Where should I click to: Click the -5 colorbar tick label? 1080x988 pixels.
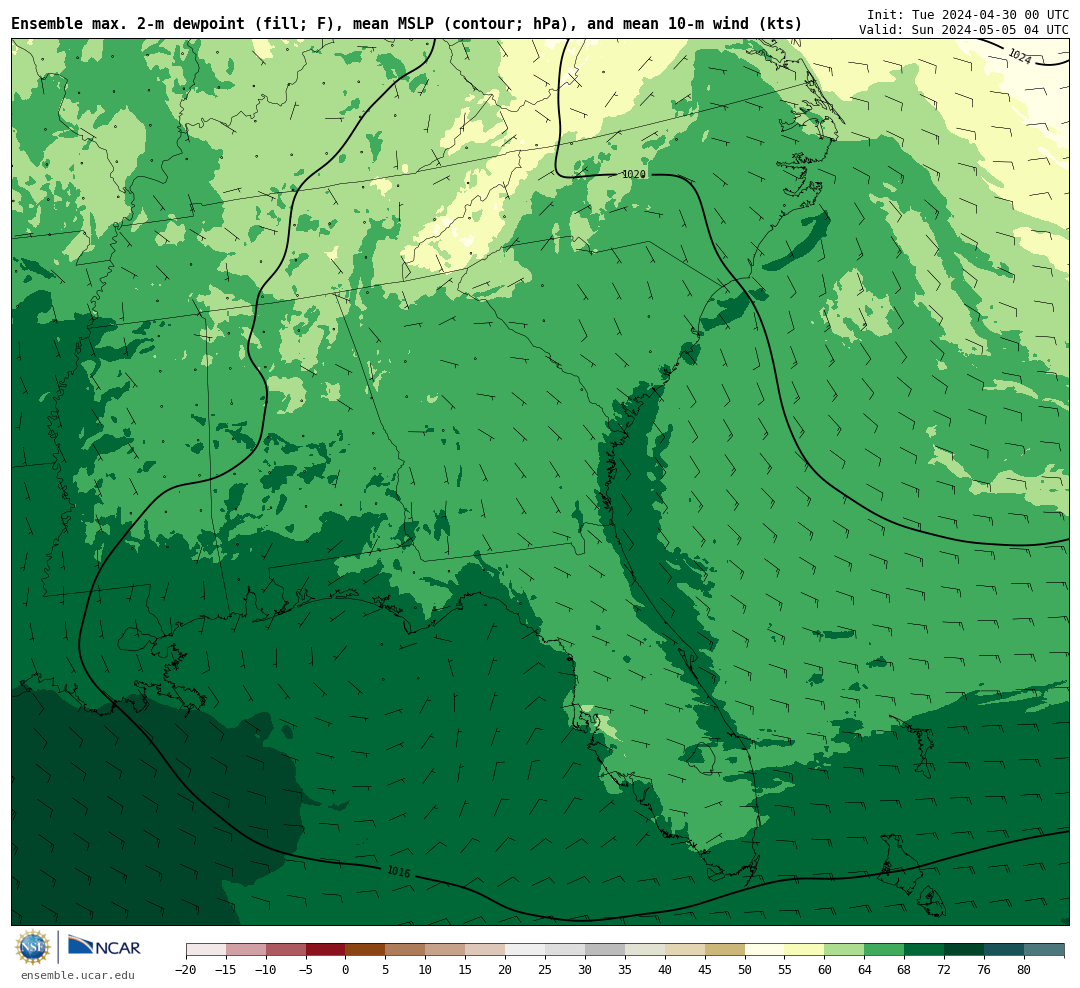[306, 970]
